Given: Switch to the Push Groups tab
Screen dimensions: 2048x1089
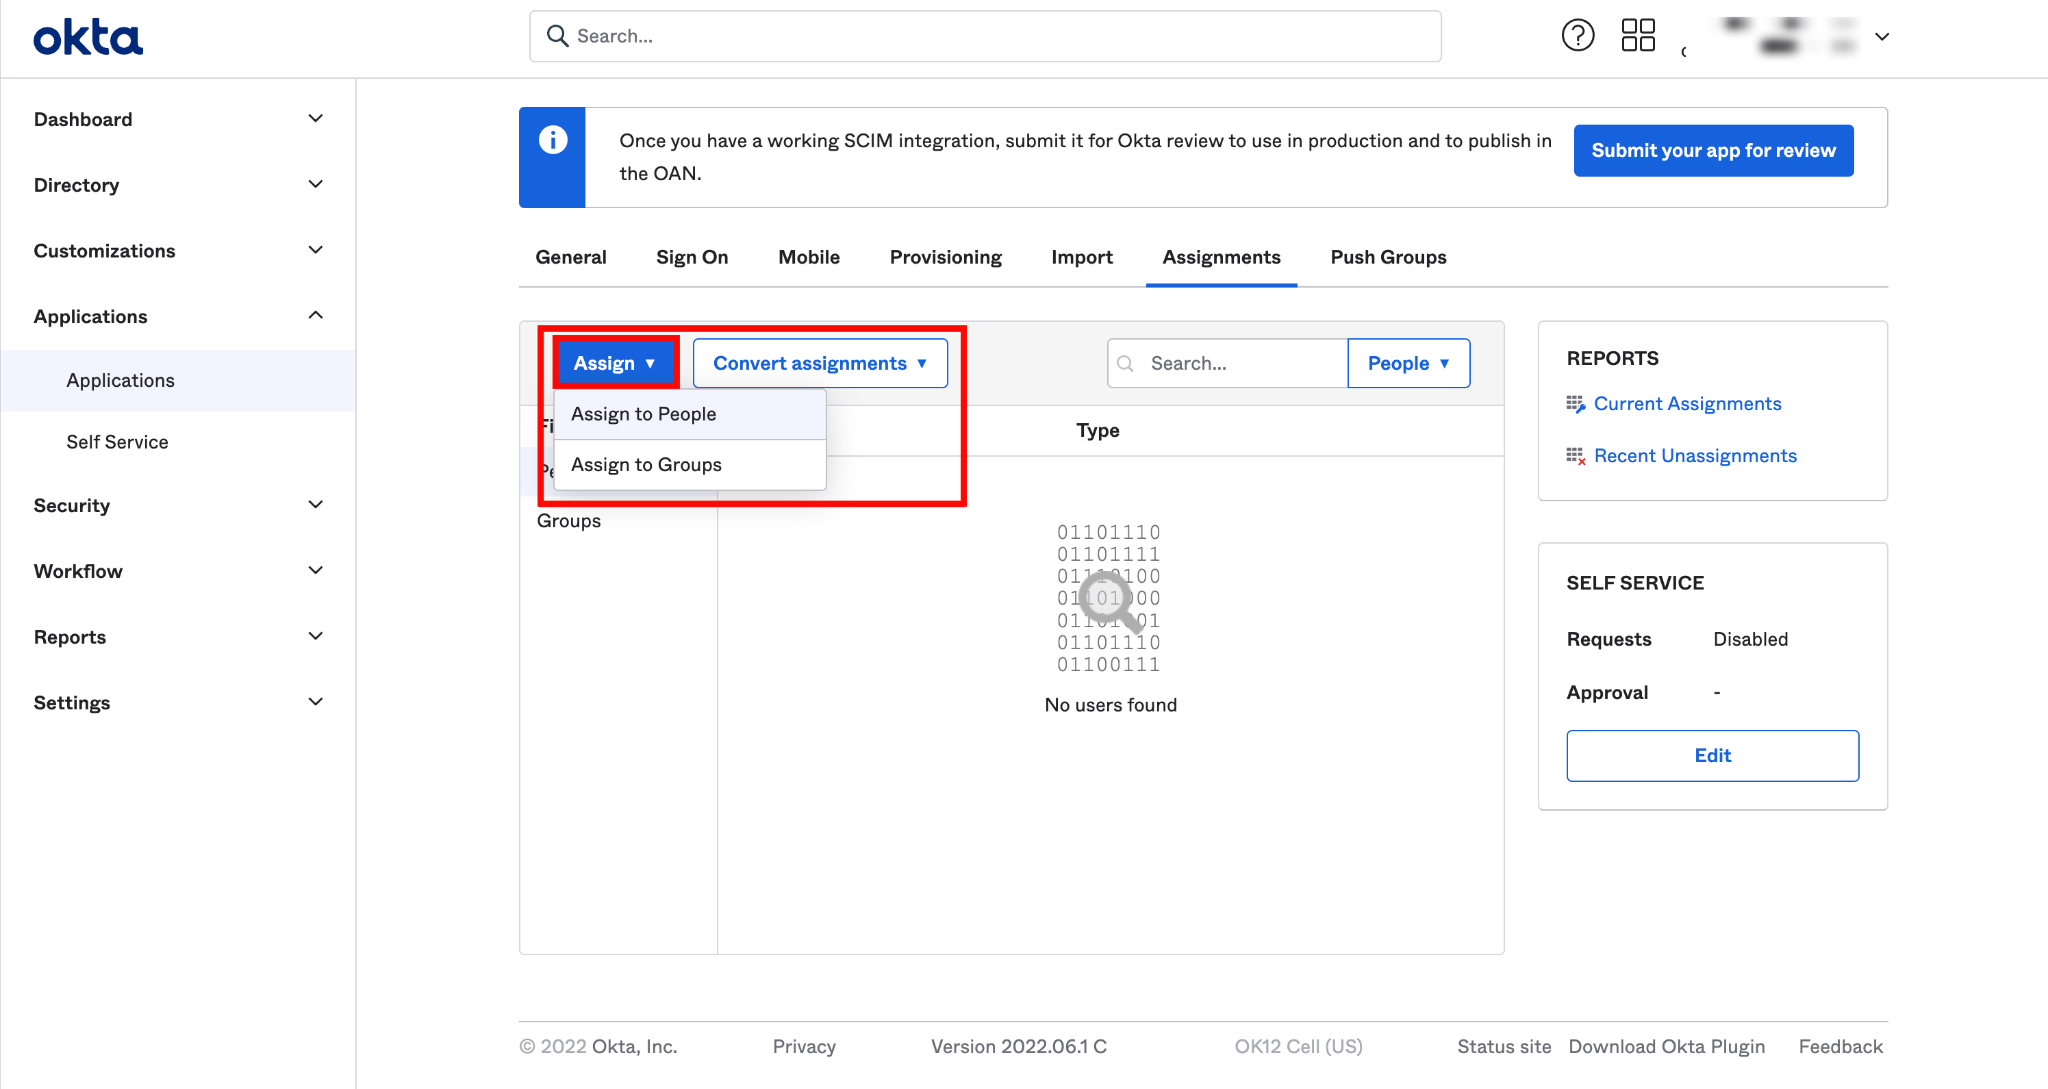Looking at the screenshot, I should point(1388,257).
